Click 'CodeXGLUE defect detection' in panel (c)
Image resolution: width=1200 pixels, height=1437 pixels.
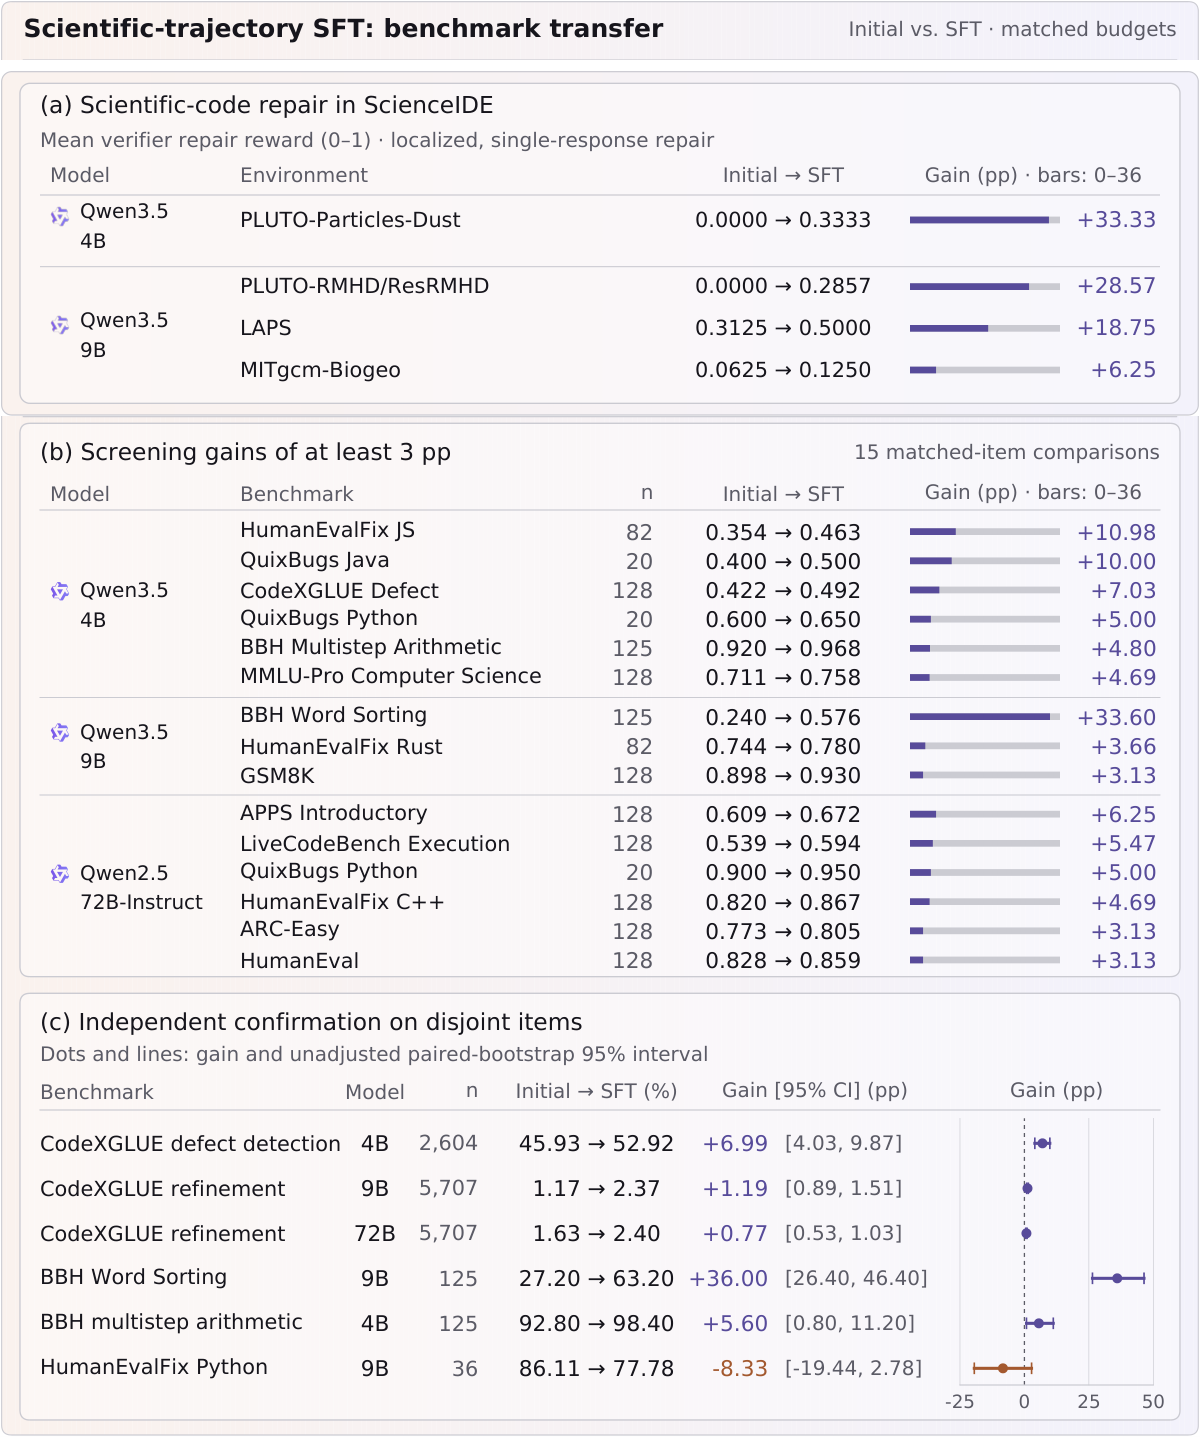pos(190,1144)
